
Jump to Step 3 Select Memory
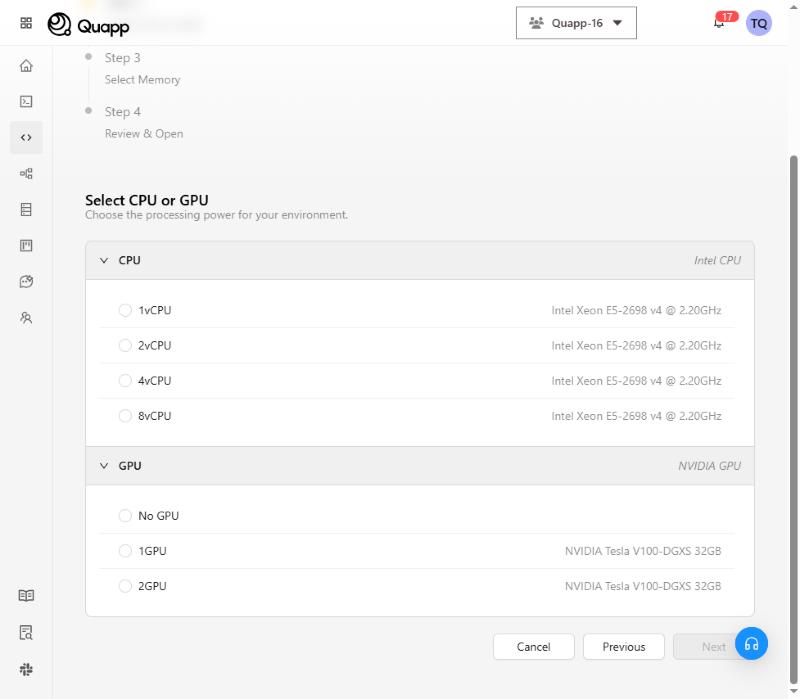(x=142, y=68)
